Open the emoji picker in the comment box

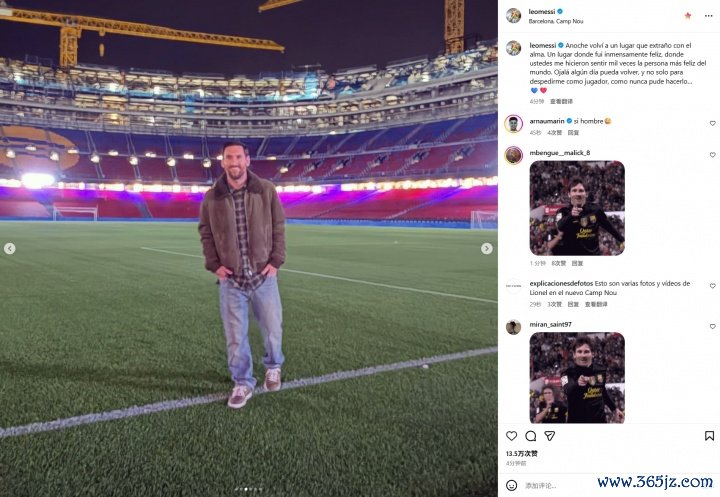[x=512, y=484]
